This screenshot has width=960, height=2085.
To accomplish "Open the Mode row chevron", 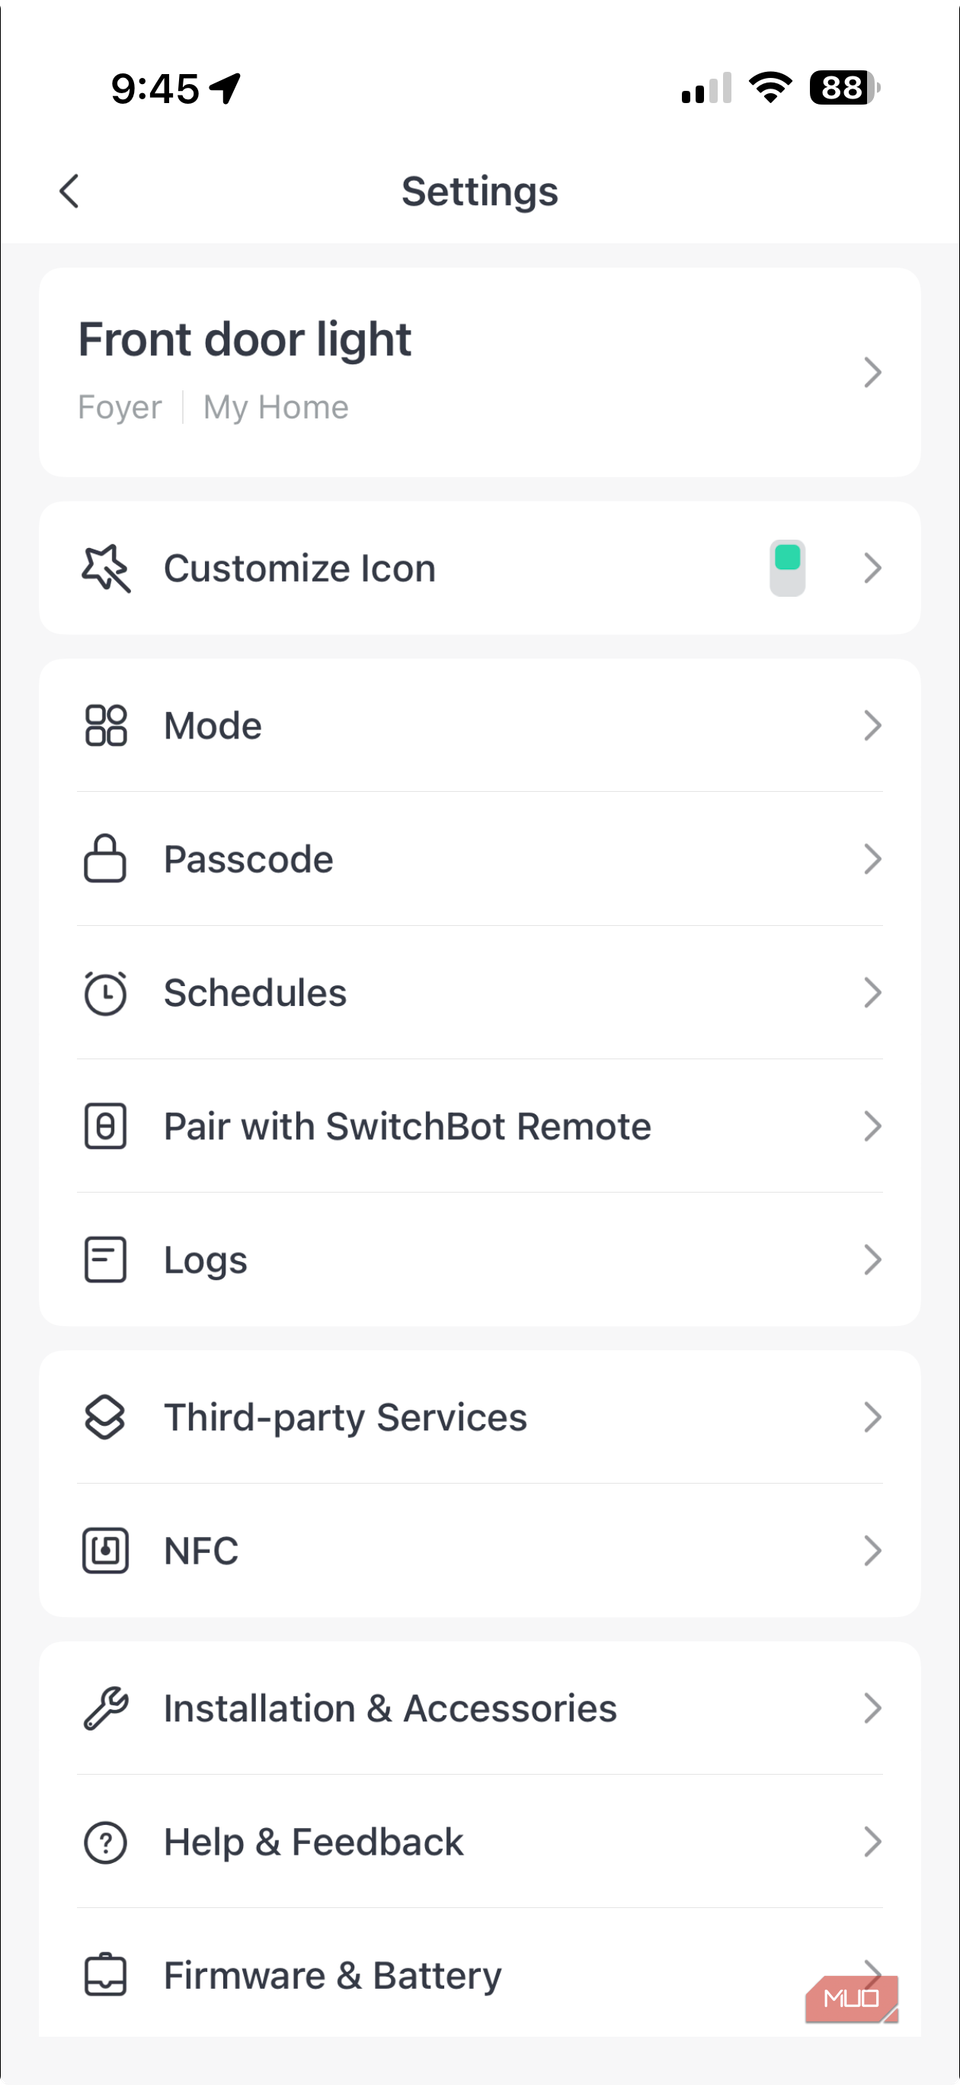I will click(872, 725).
